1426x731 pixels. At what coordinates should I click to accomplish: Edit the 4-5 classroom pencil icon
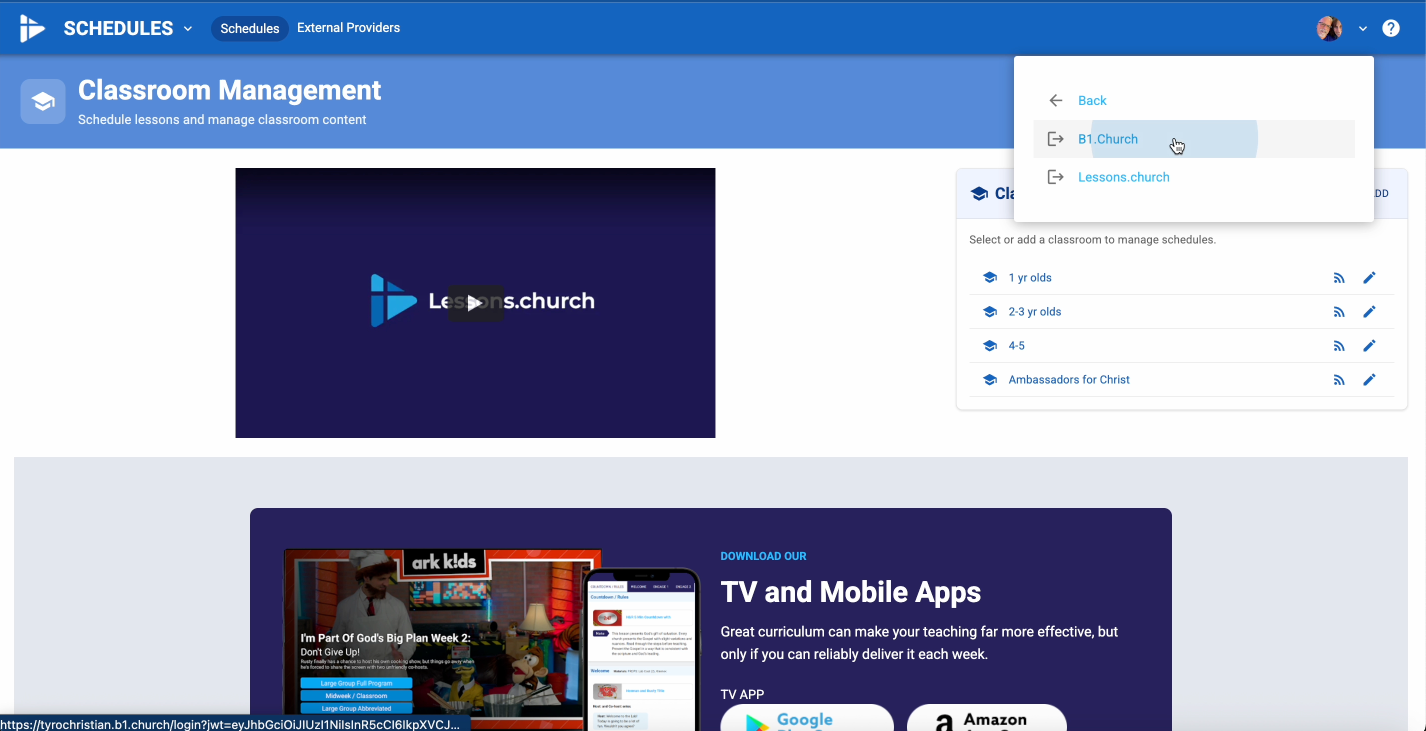coord(1369,346)
